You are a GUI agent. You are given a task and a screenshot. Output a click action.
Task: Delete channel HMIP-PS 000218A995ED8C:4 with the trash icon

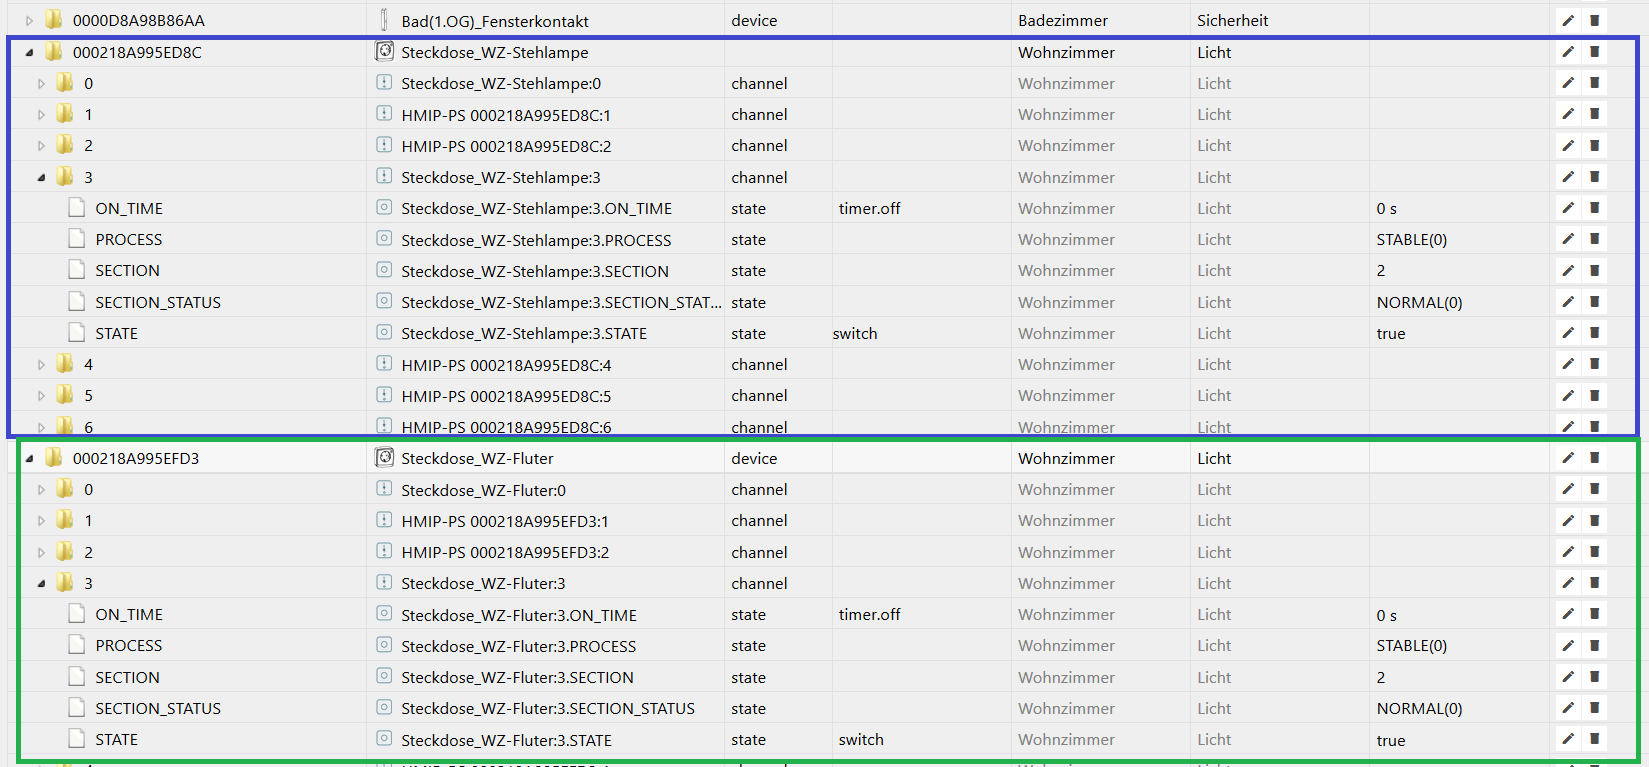point(1595,364)
